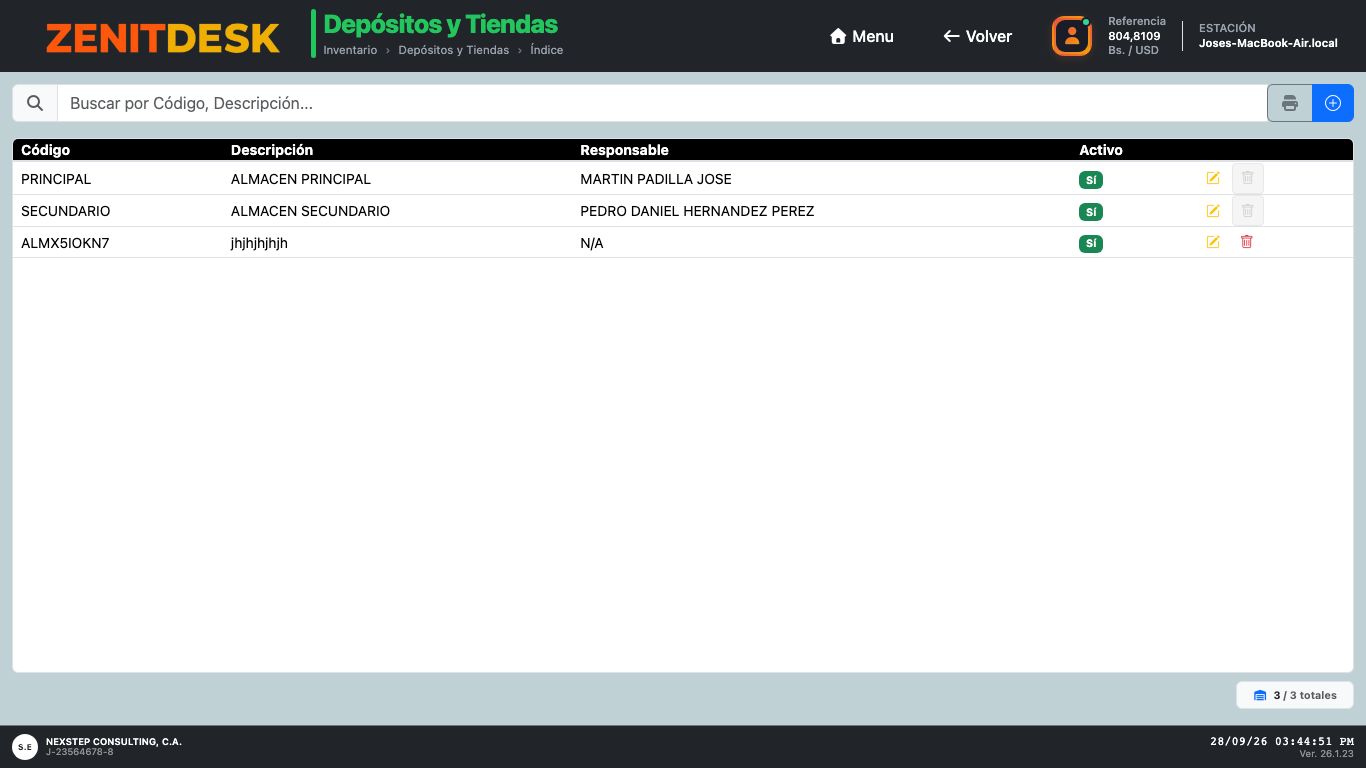Select SECUNDARIO code cell
Image resolution: width=1366 pixels, height=768 pixels.
coord(66,211)
